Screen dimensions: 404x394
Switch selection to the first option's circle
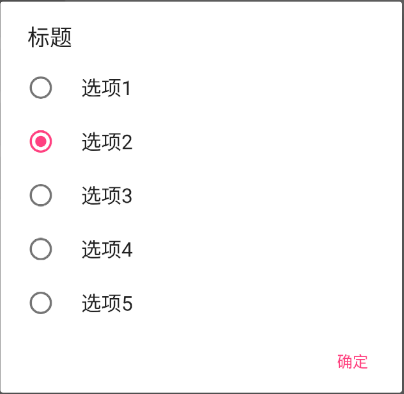[x=41, y=88]
